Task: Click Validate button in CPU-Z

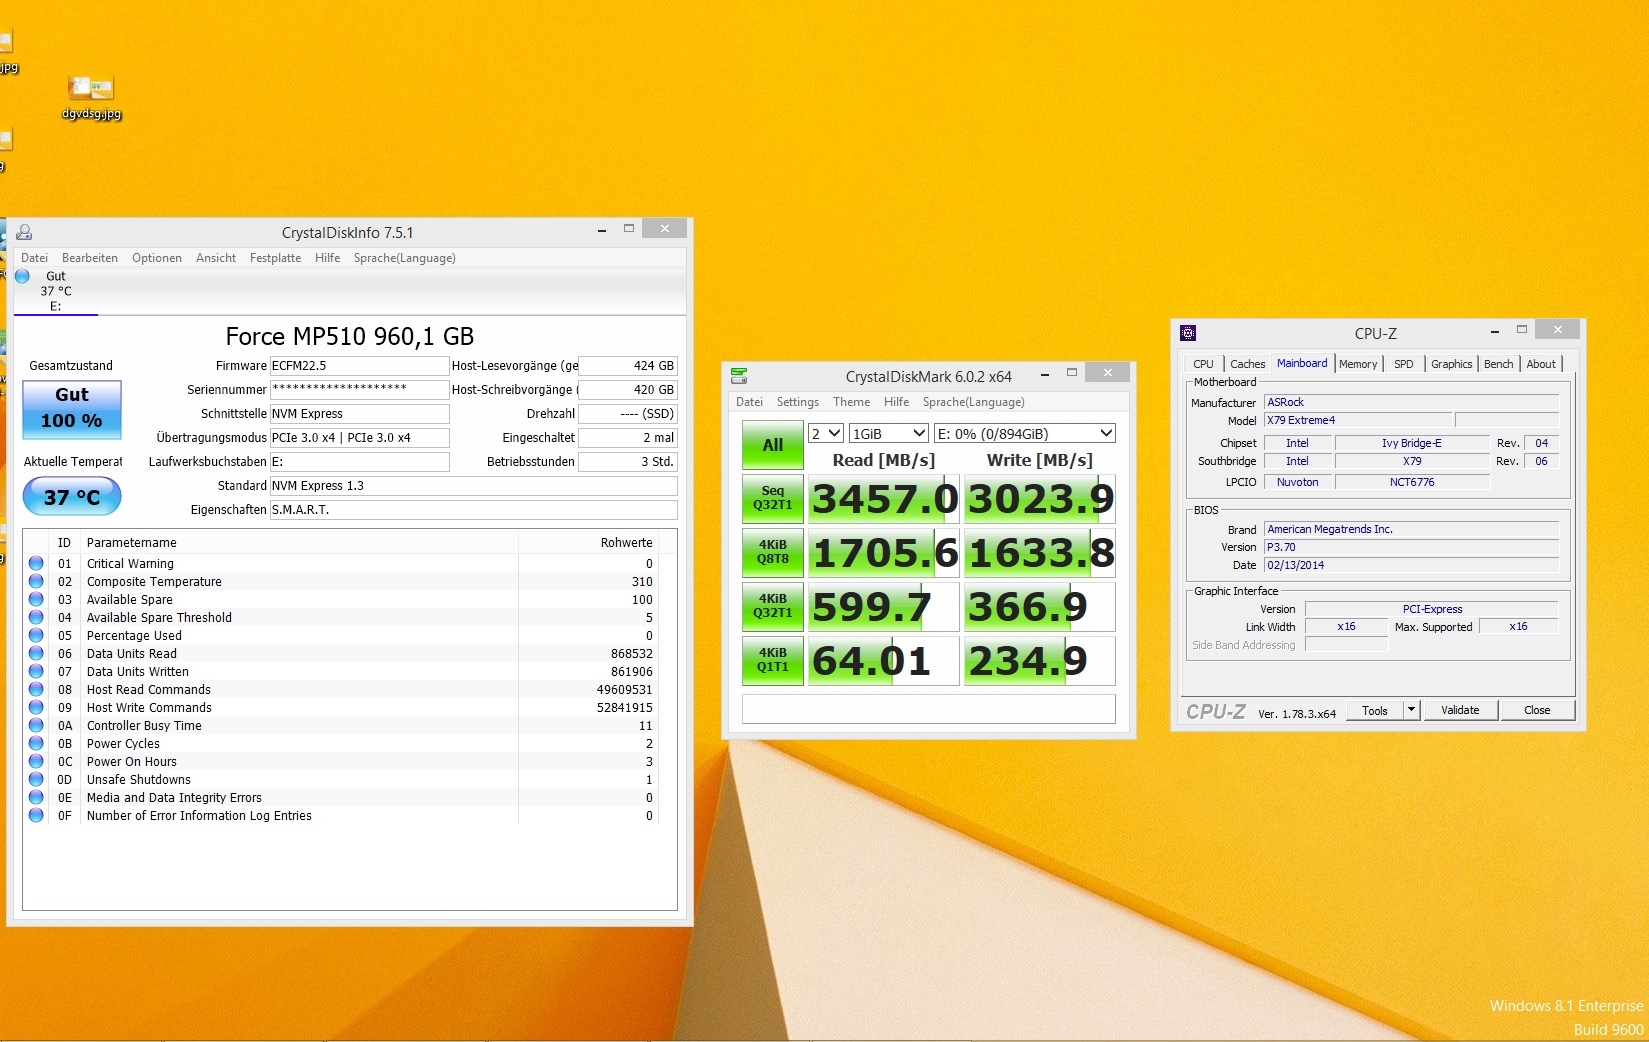Action: click(x=1460, y=710)
